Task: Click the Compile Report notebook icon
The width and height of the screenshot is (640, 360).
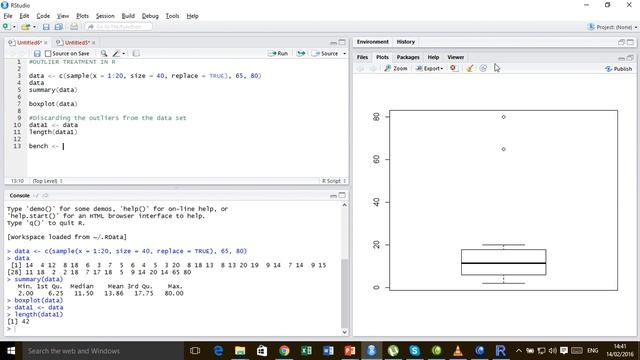Action: pos(136,53)
